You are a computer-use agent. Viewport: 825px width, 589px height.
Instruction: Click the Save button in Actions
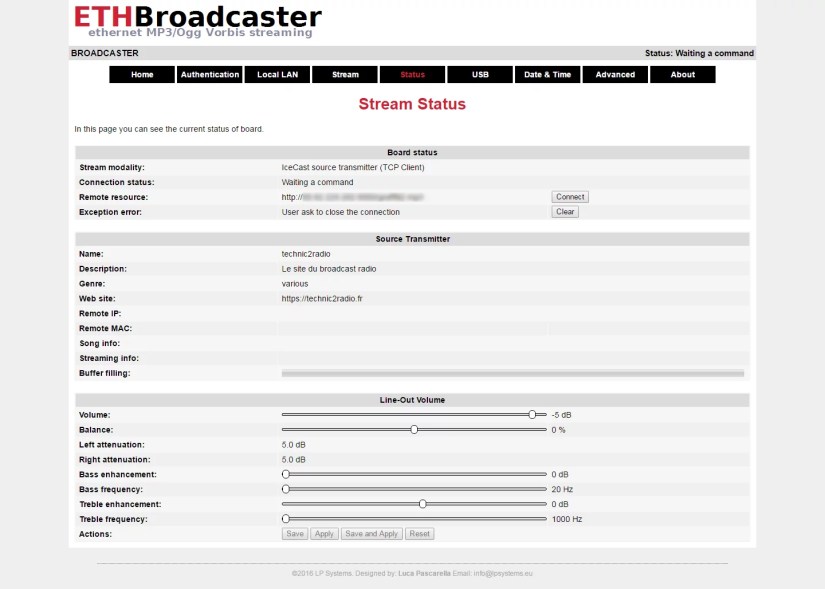[x=295, y=534]
